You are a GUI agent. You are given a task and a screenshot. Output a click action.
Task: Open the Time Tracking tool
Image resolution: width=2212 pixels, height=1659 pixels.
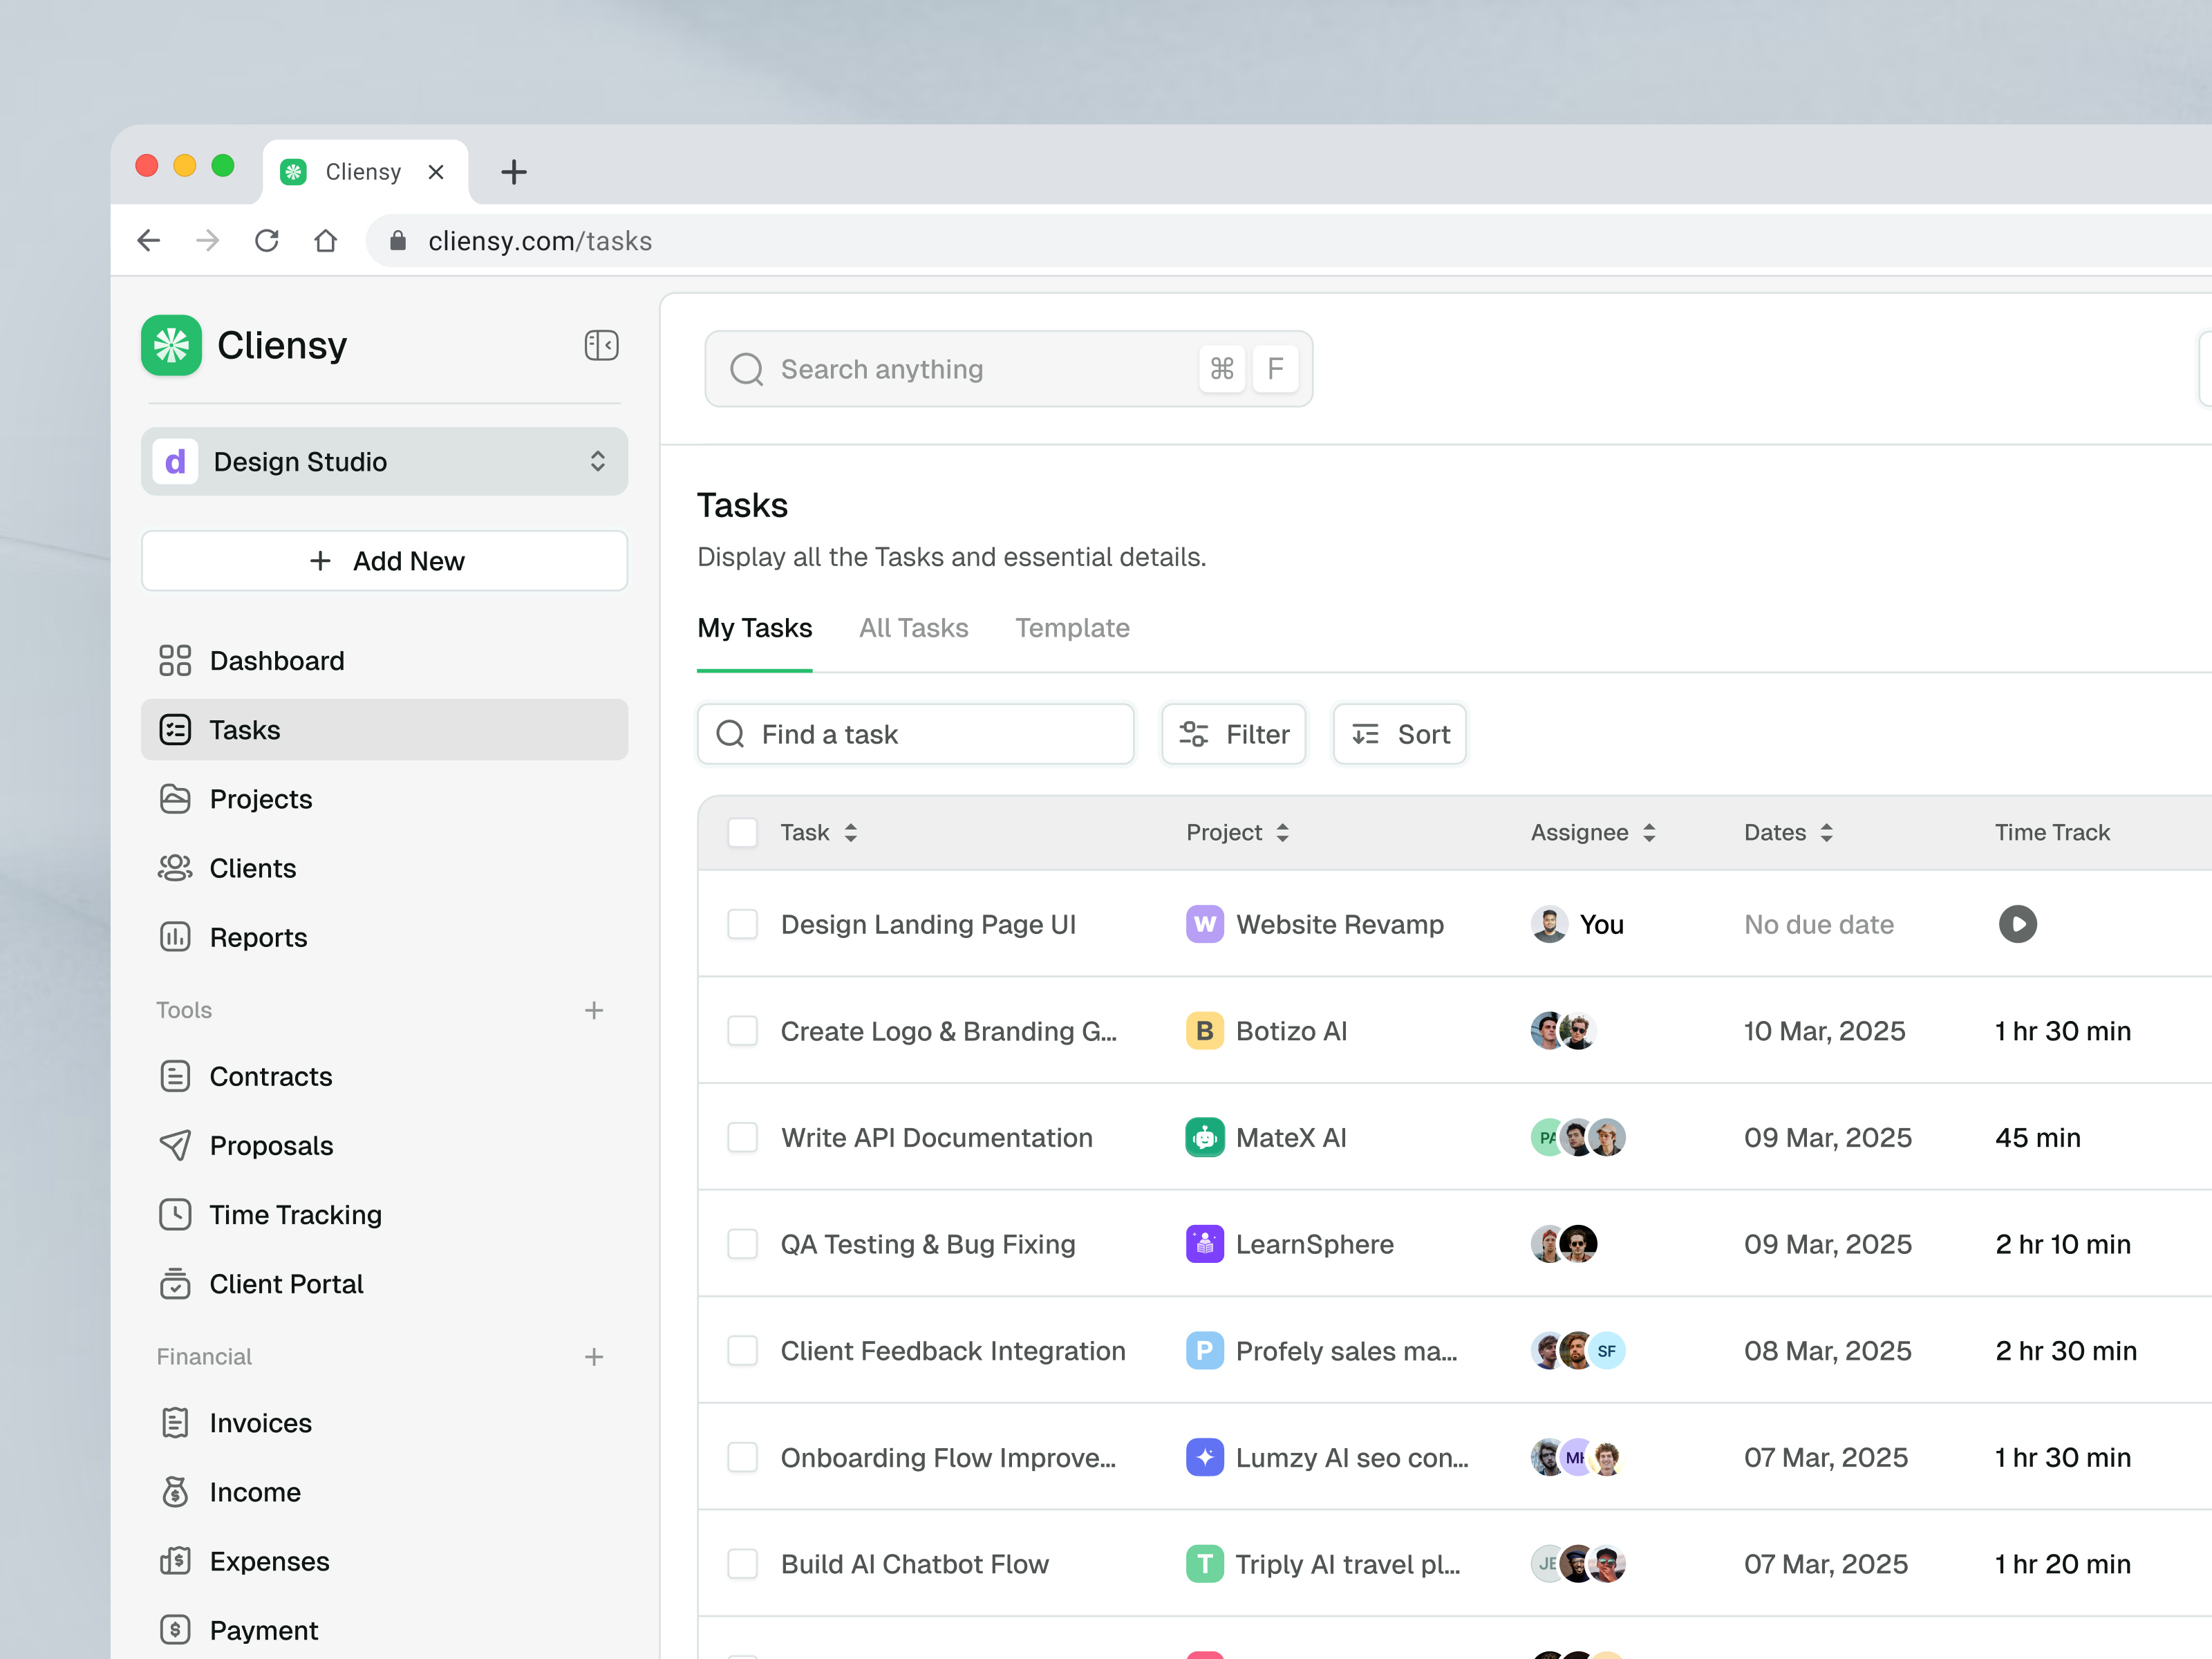coord(295,1214)
